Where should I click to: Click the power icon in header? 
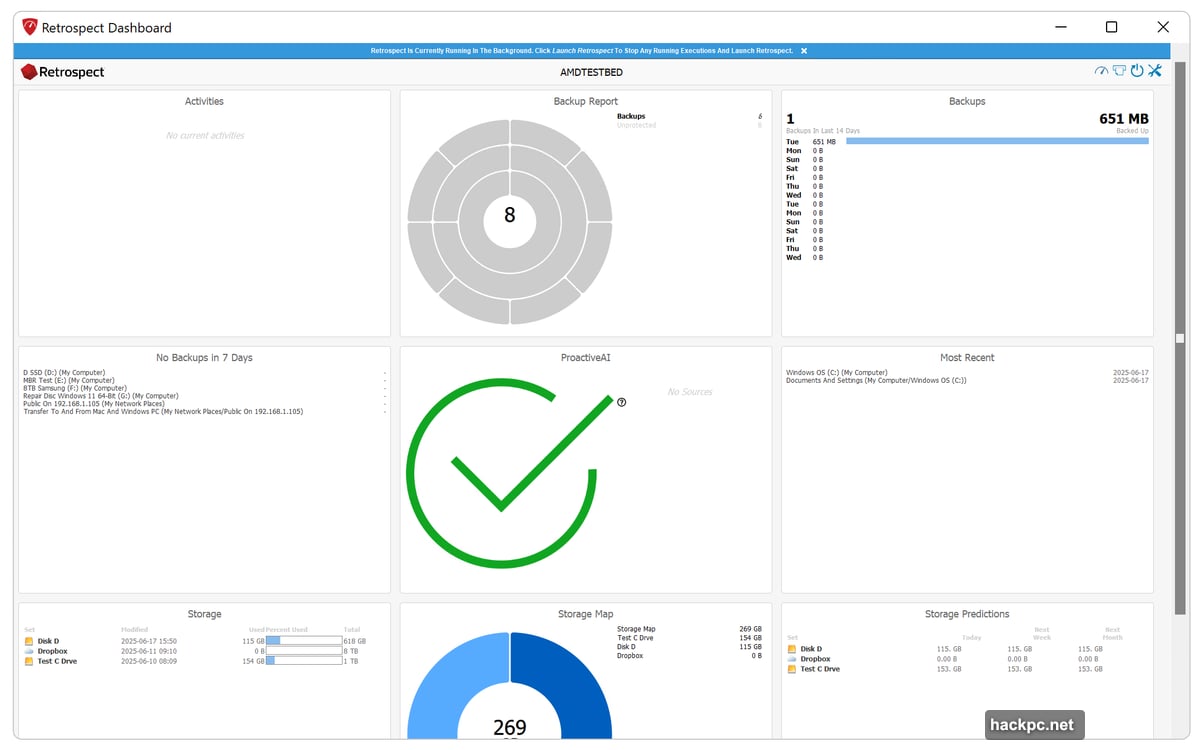click(1137, 71)
